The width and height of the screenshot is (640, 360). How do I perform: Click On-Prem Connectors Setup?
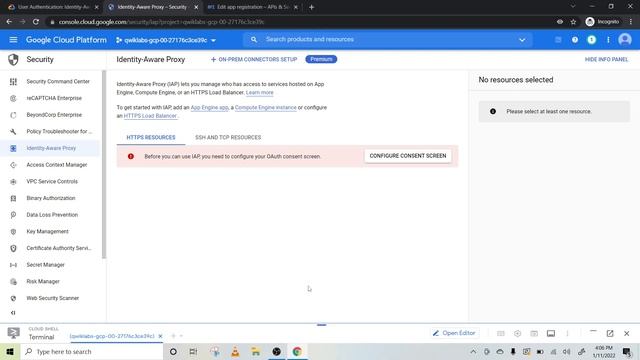pyautogui.click(x=254, y=60)
